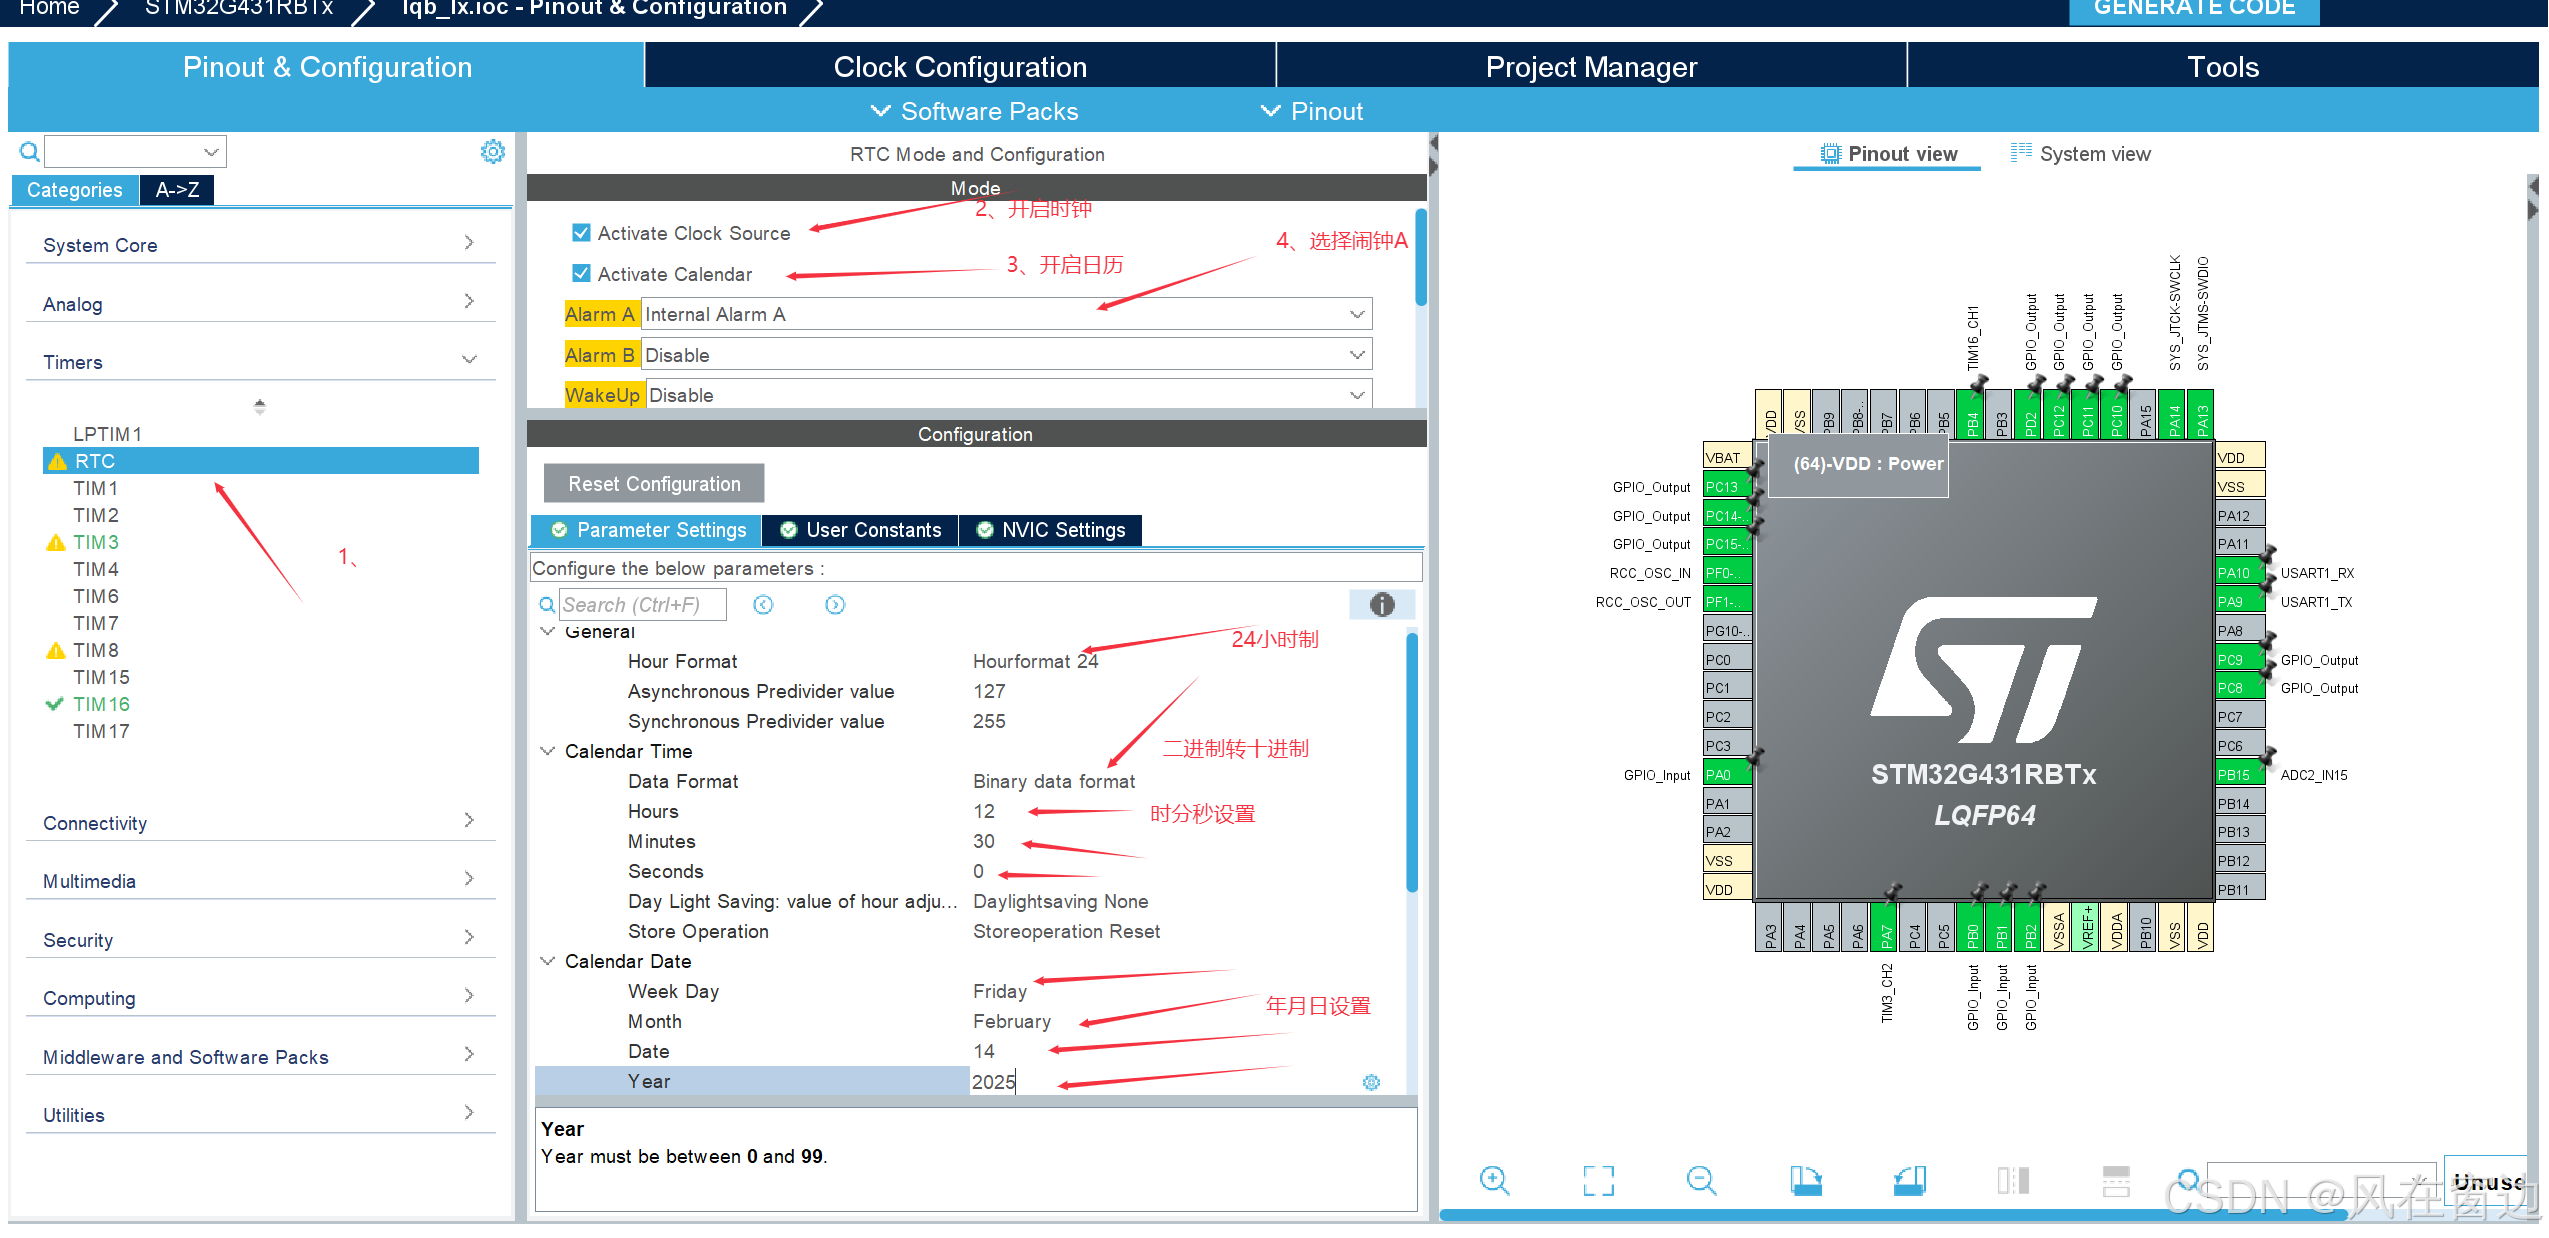This screenshot has height=1238, width=2549.
Task: Select TIM16 in the Timers list
Action: pos(101,704)
